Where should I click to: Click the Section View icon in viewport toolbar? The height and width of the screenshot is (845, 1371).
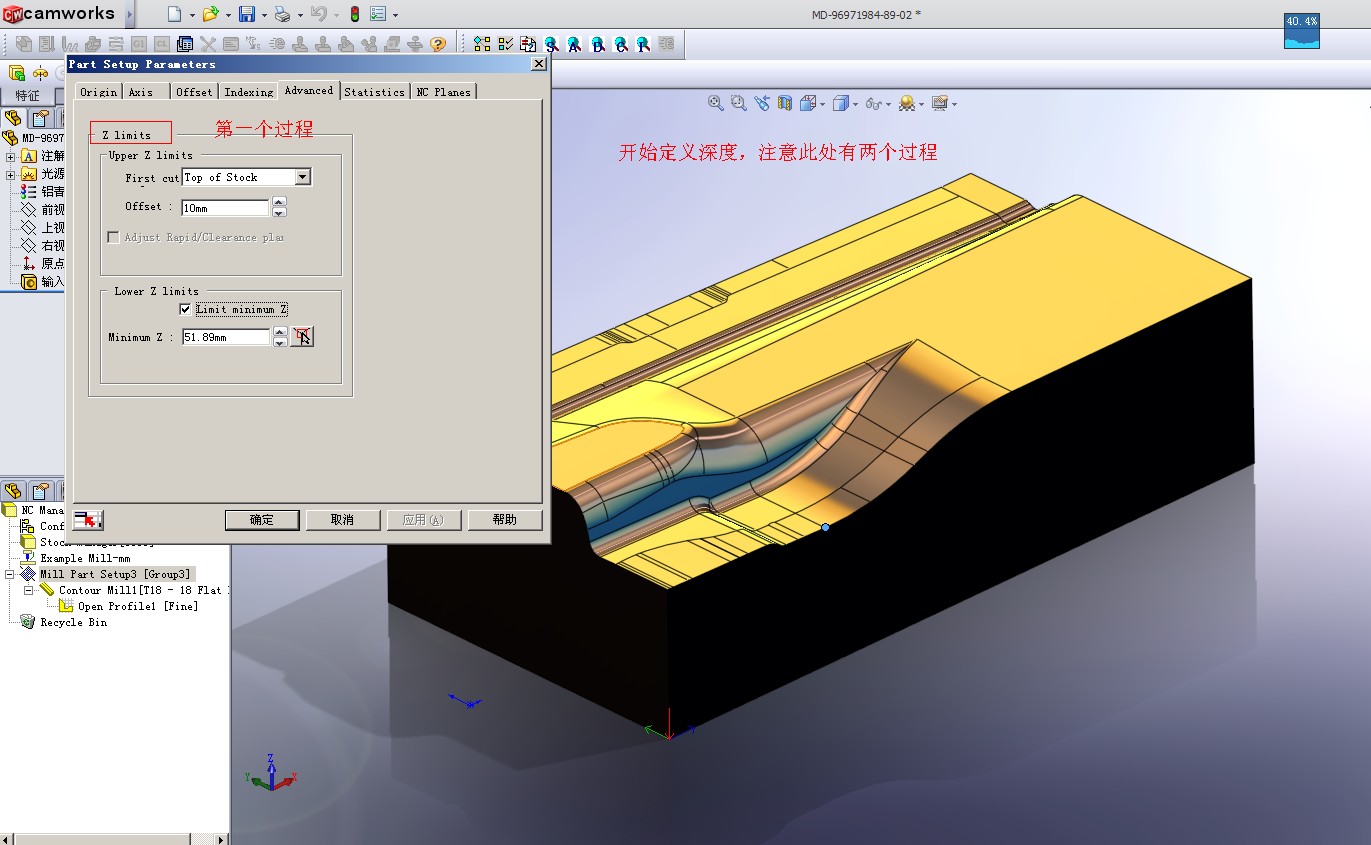pyautogui.click(x=785, y=102)
